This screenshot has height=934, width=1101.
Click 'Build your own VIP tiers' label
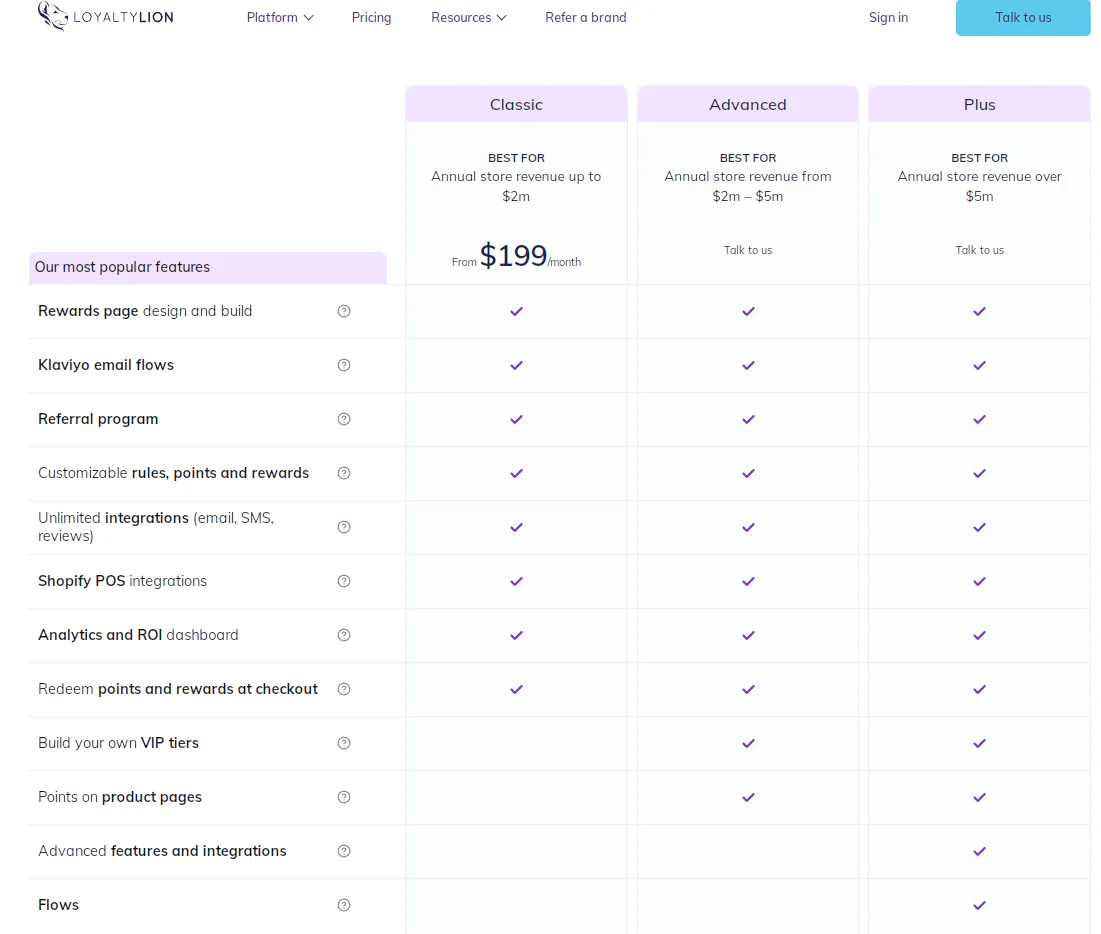[x=118, y=744]
